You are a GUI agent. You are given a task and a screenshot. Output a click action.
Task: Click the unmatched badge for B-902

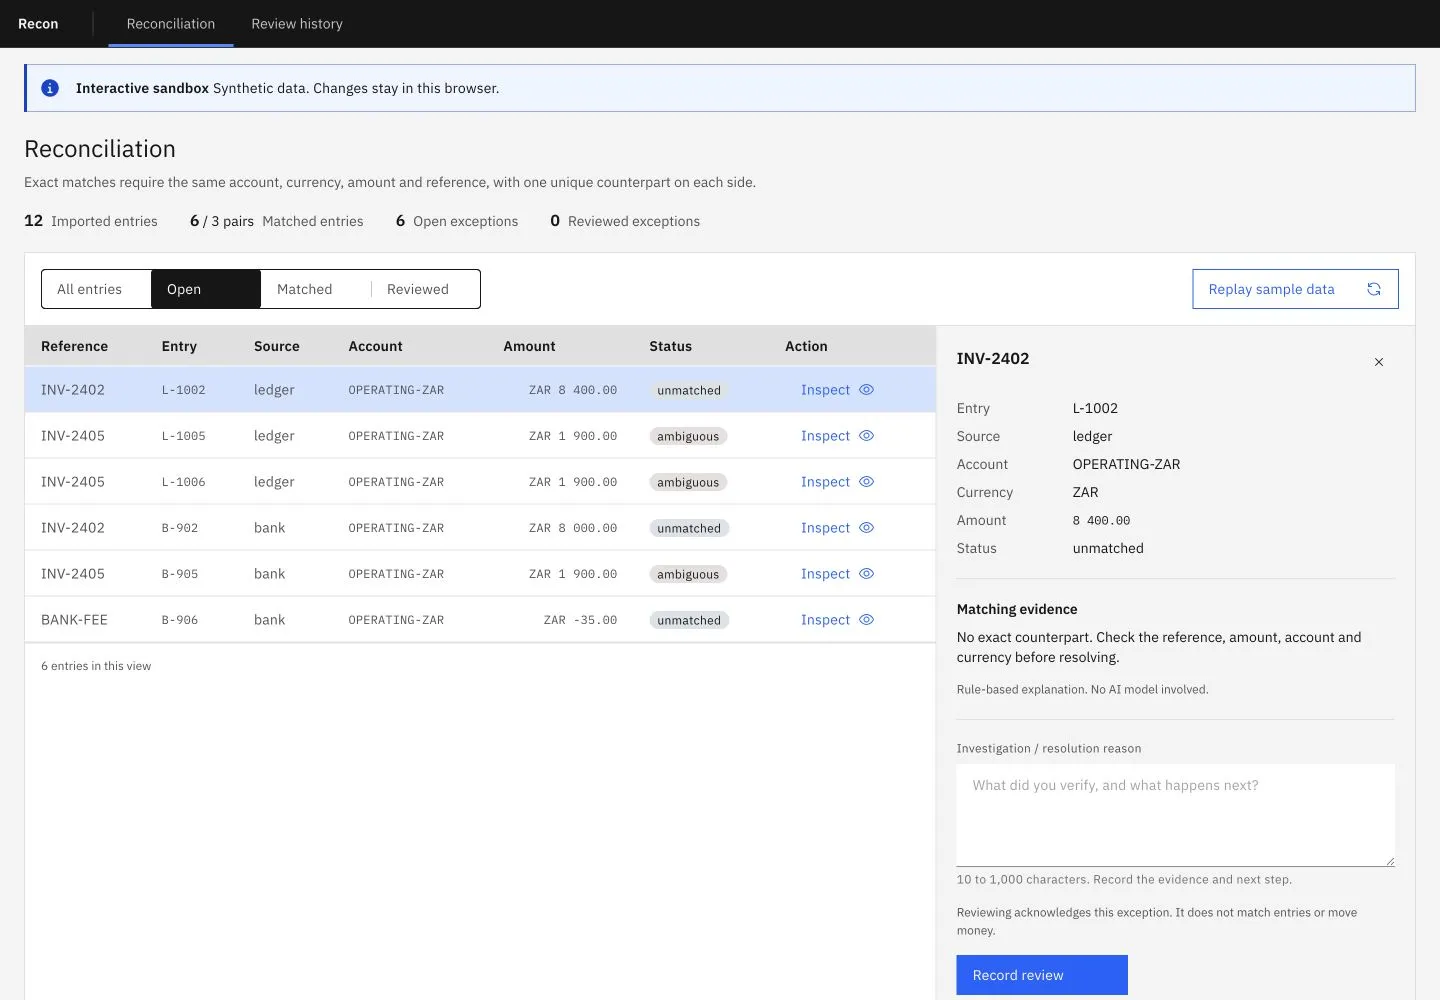(x=689, y=528)
